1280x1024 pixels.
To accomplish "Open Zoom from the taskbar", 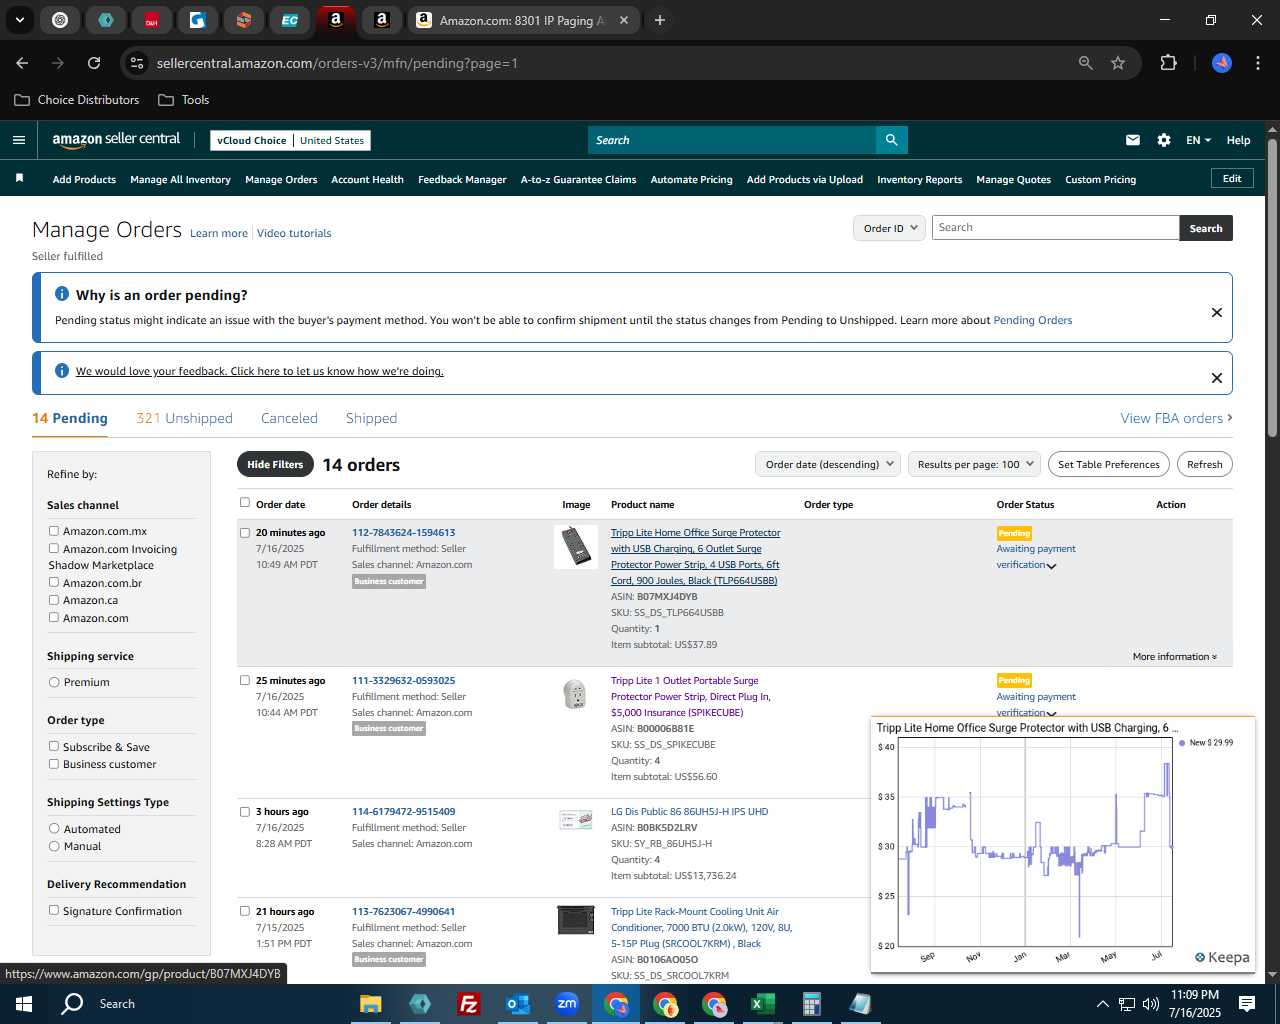I will click(x=567, y=1004).
